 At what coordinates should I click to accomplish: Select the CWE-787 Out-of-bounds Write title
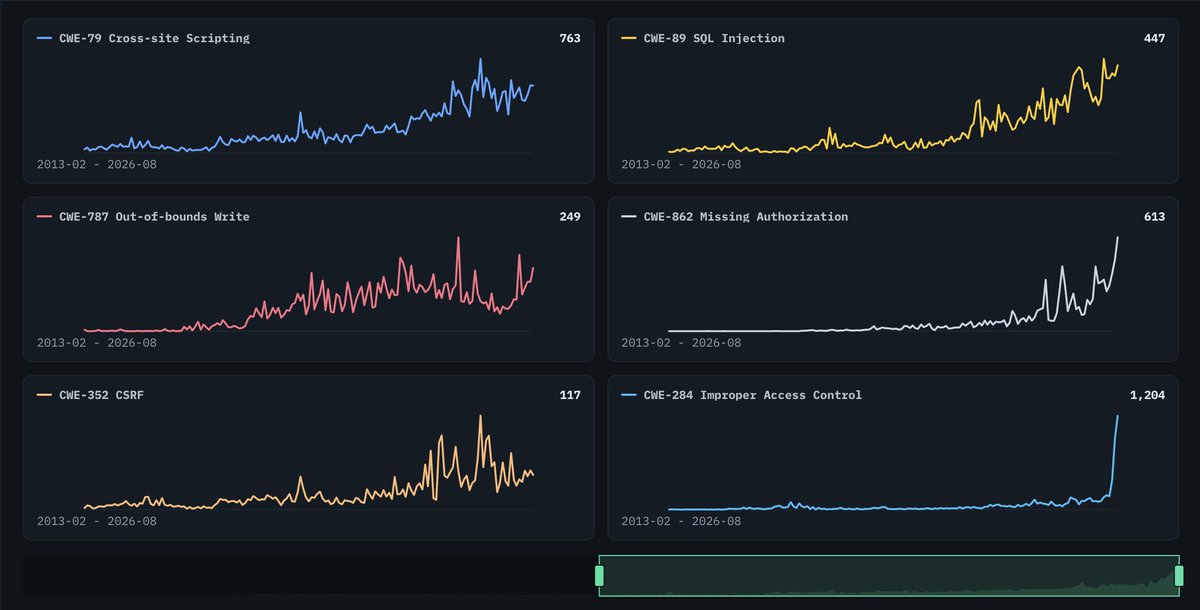point(154,216)
